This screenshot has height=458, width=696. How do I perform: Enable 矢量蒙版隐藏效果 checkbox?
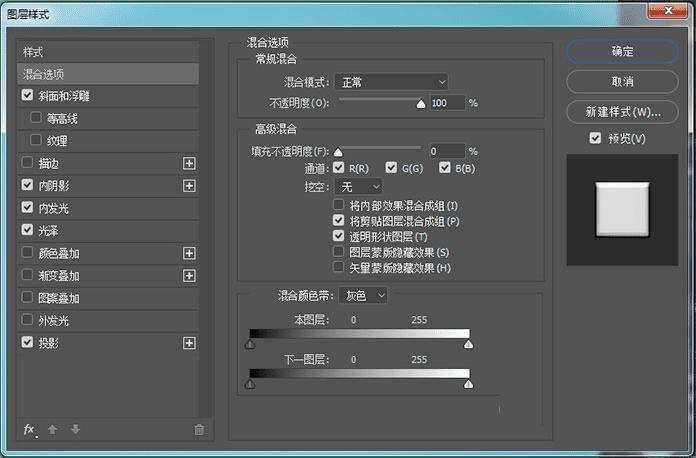click(x=339, y=267)
